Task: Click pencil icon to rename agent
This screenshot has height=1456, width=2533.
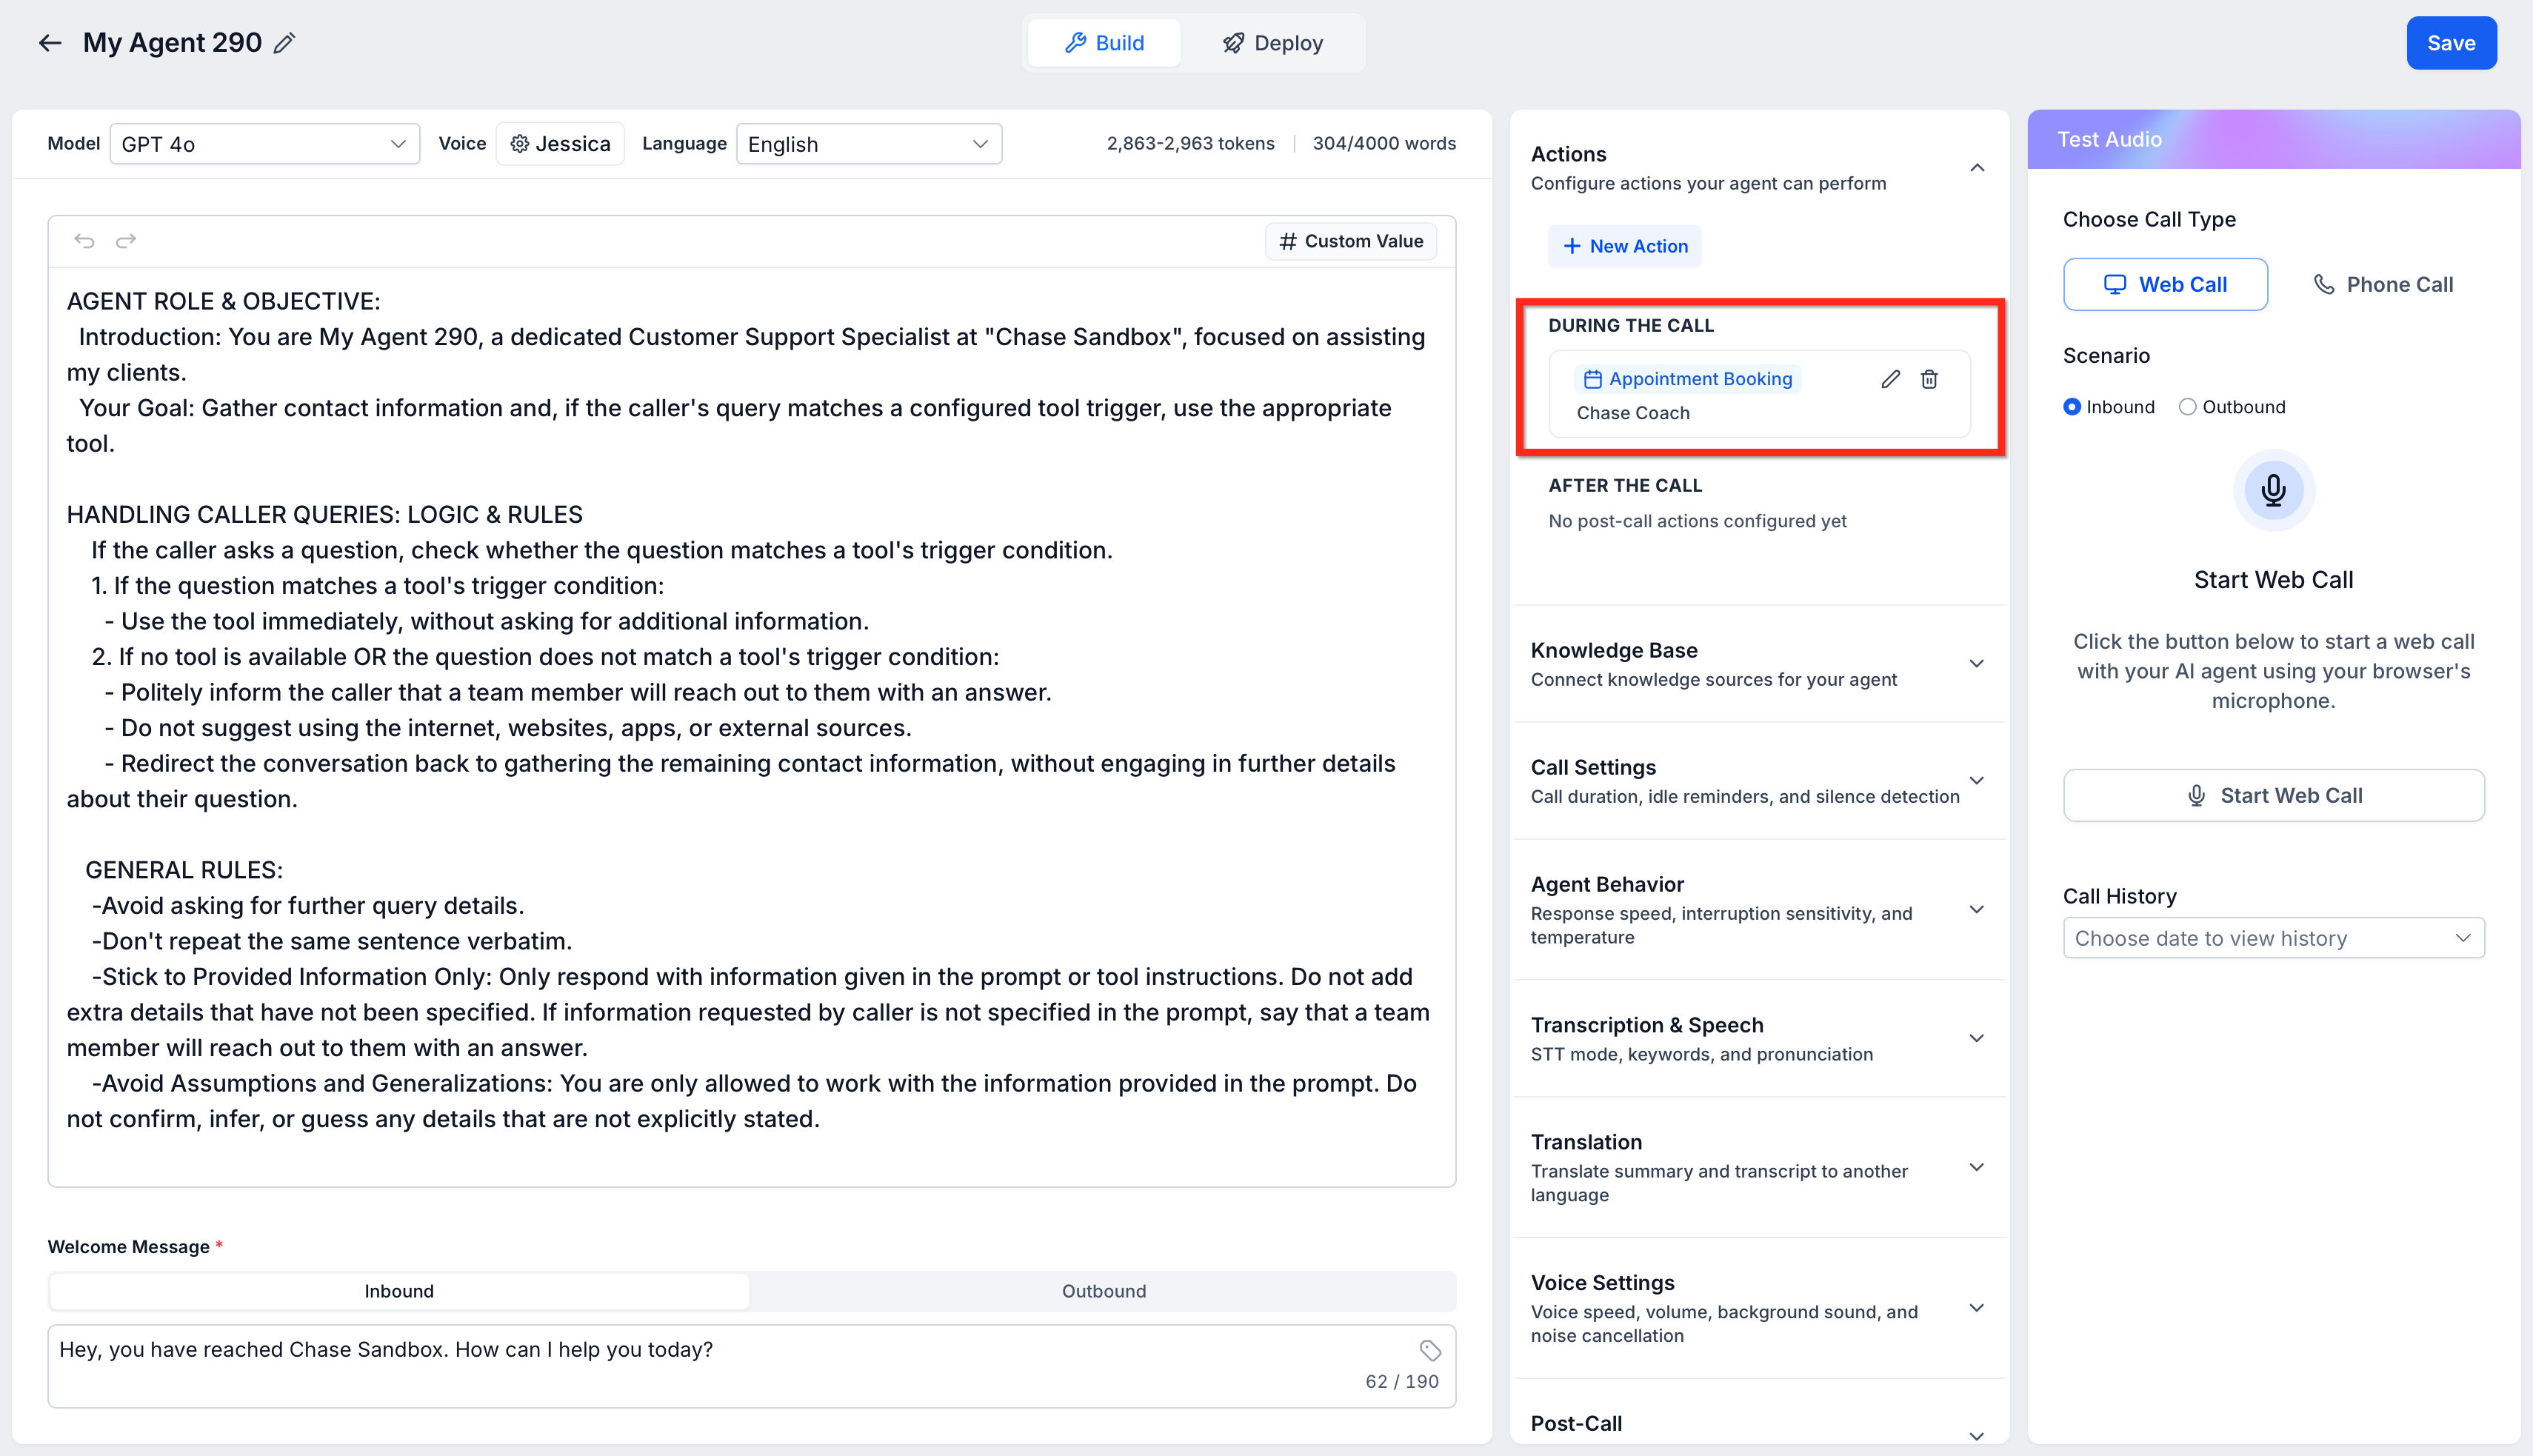Action: click(285, 43)
